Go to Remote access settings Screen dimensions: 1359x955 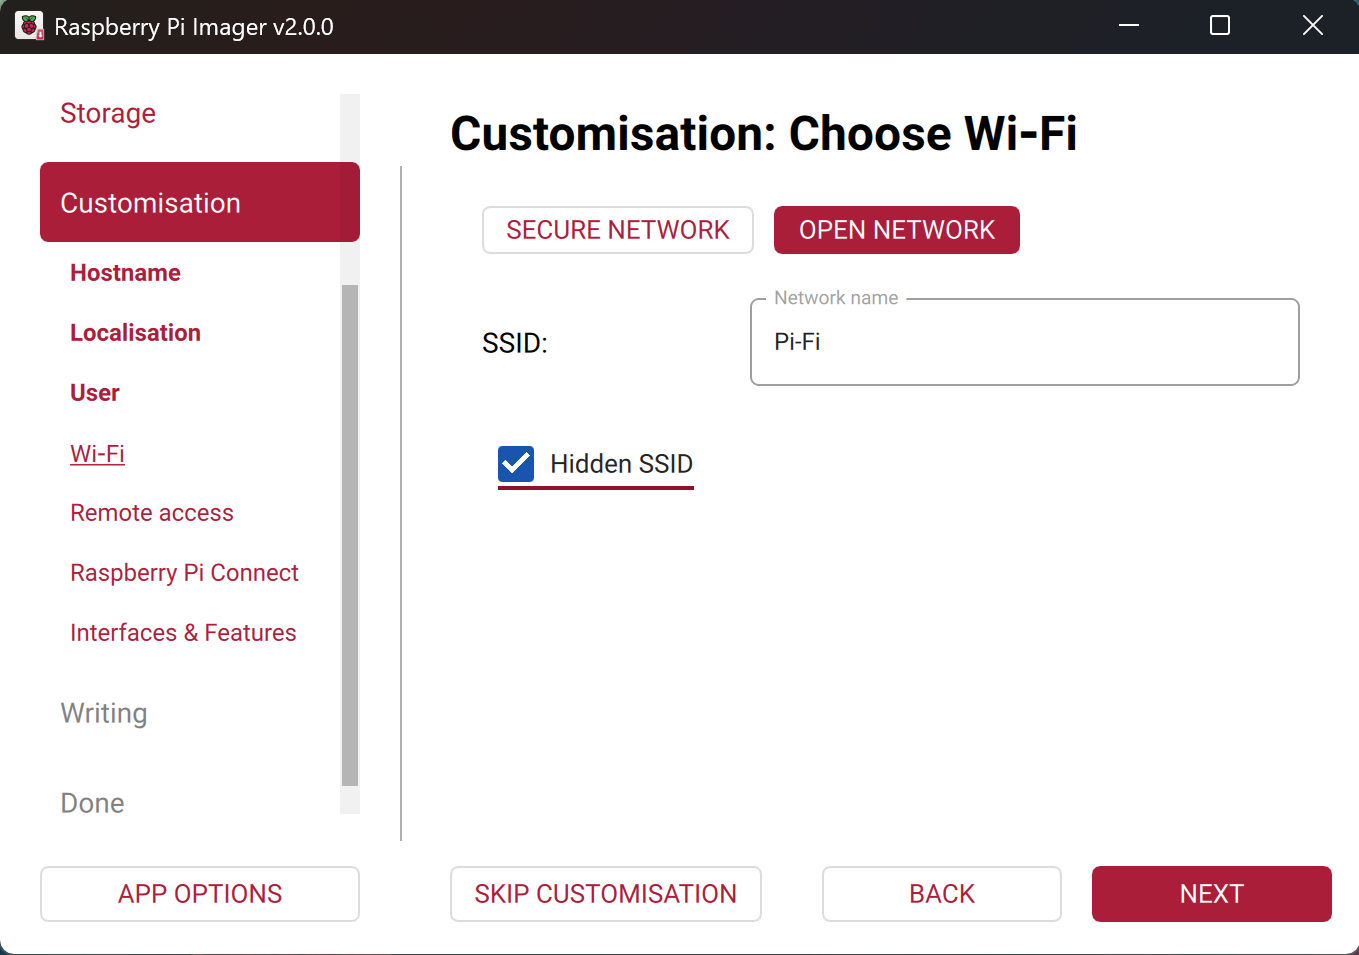click(152, 513)
